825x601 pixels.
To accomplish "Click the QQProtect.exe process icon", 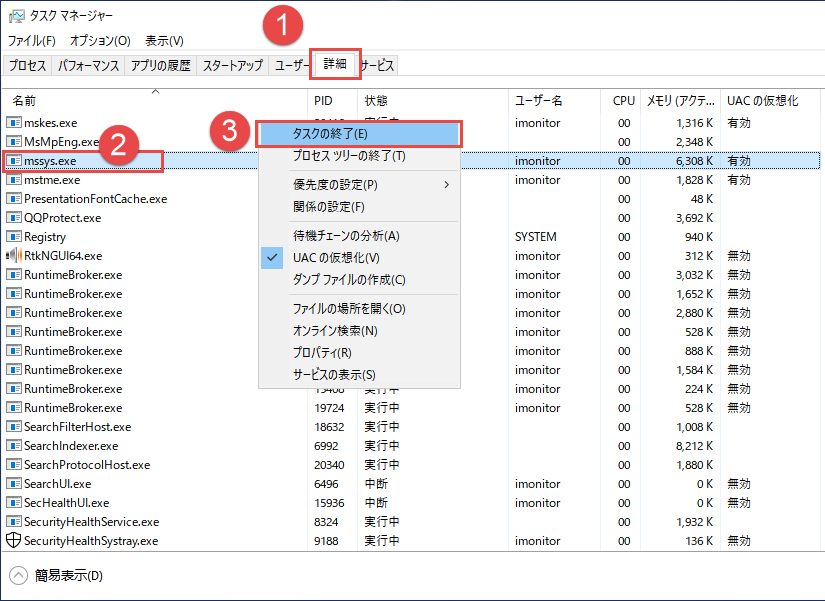I will click(x=14, y=218).
